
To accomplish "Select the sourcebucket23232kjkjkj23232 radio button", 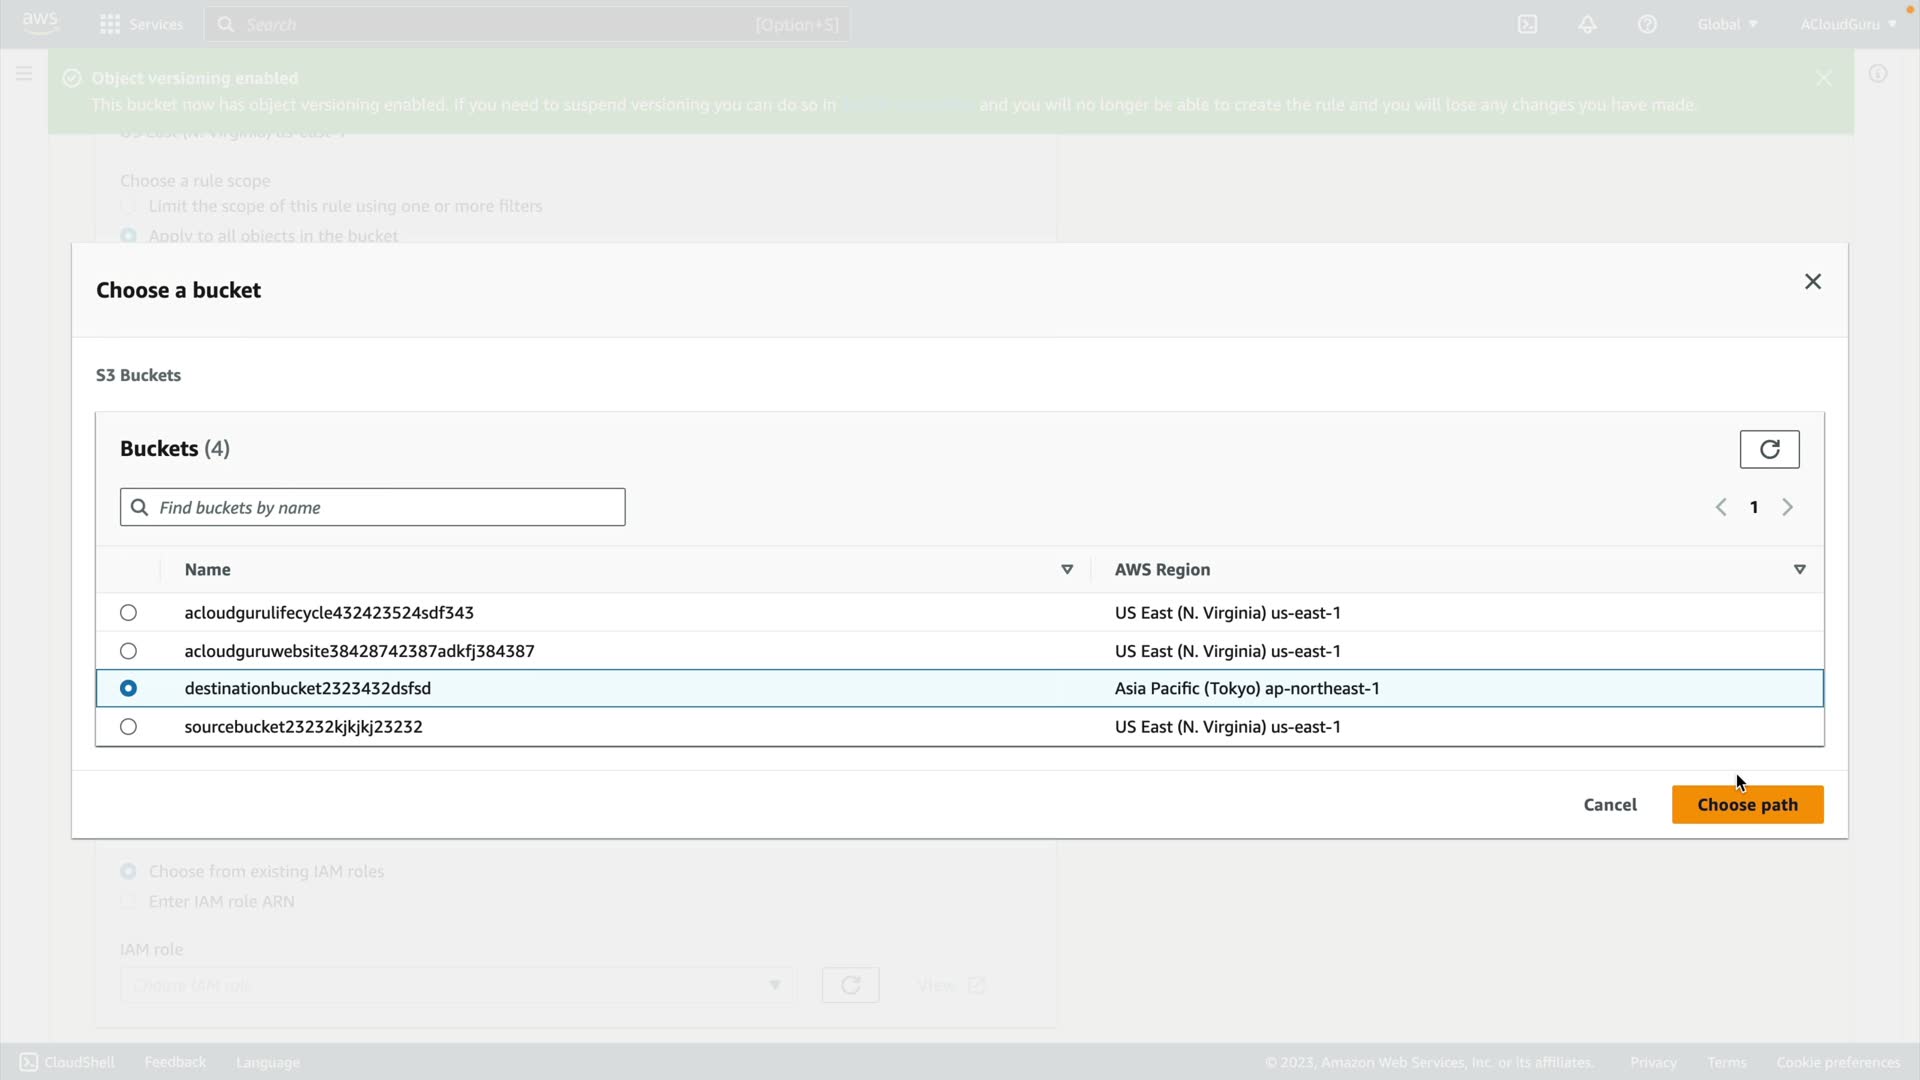I will 128,727.
